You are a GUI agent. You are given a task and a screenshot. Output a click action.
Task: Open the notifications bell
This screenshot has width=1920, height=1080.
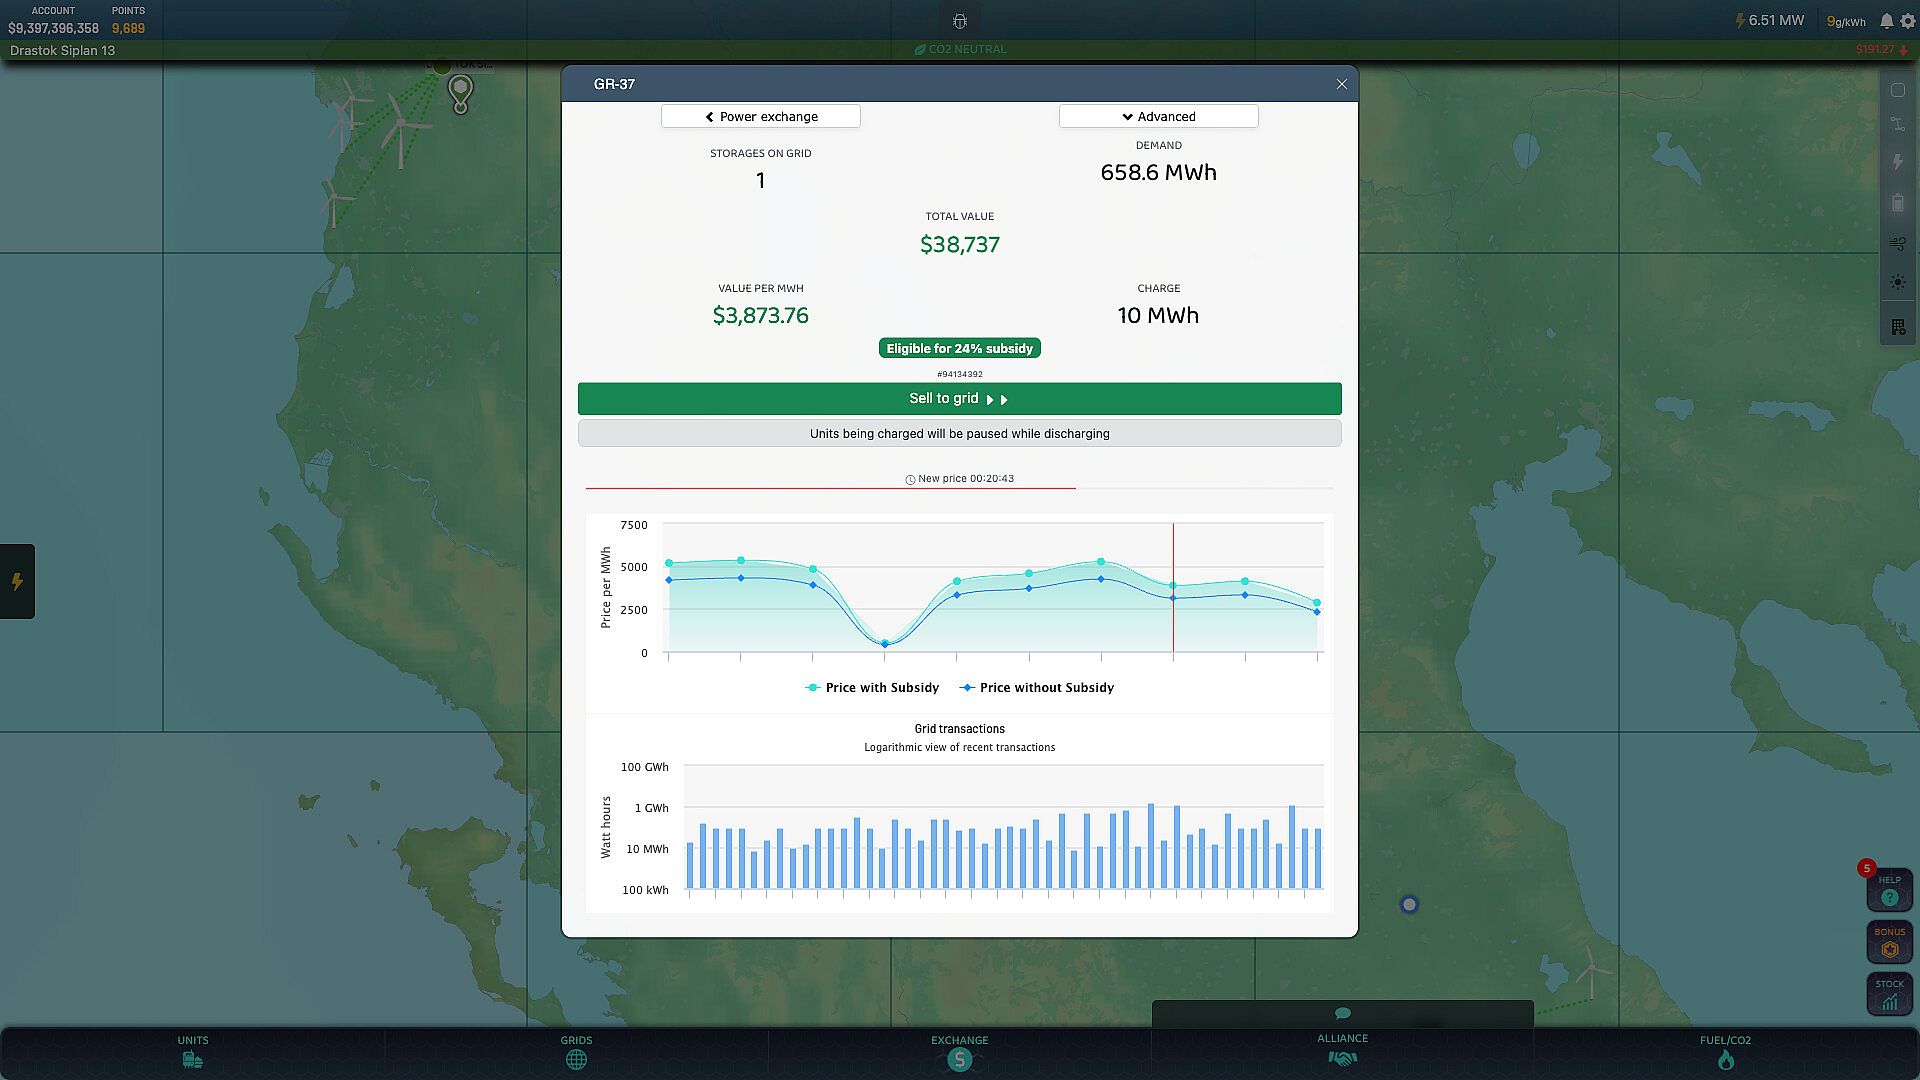click(1886, 21)
